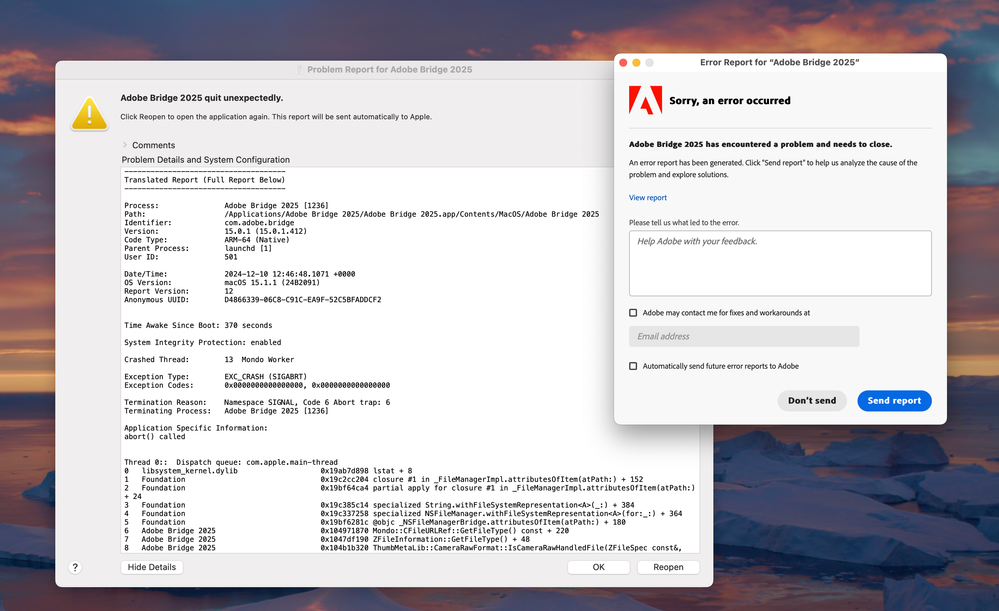Click Reopen button
999x611 pixels.
point(668,567)
